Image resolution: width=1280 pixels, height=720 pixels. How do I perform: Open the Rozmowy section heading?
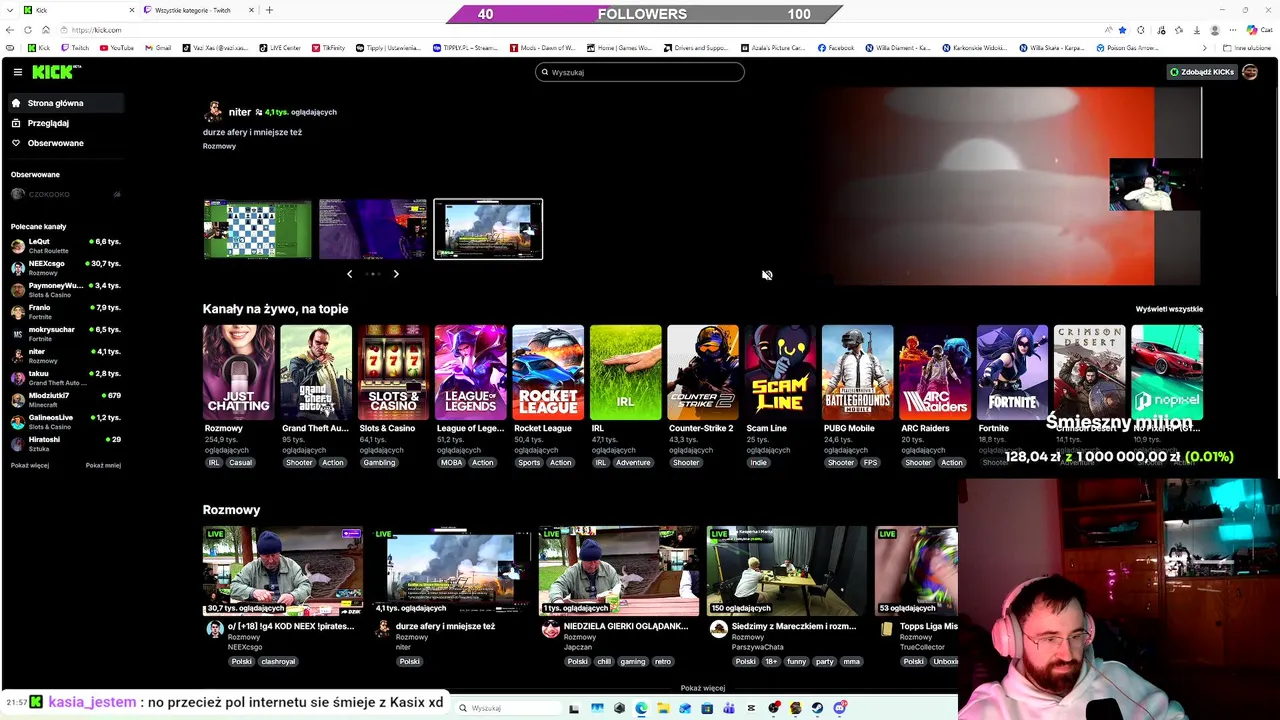click(x=231, y=510)
